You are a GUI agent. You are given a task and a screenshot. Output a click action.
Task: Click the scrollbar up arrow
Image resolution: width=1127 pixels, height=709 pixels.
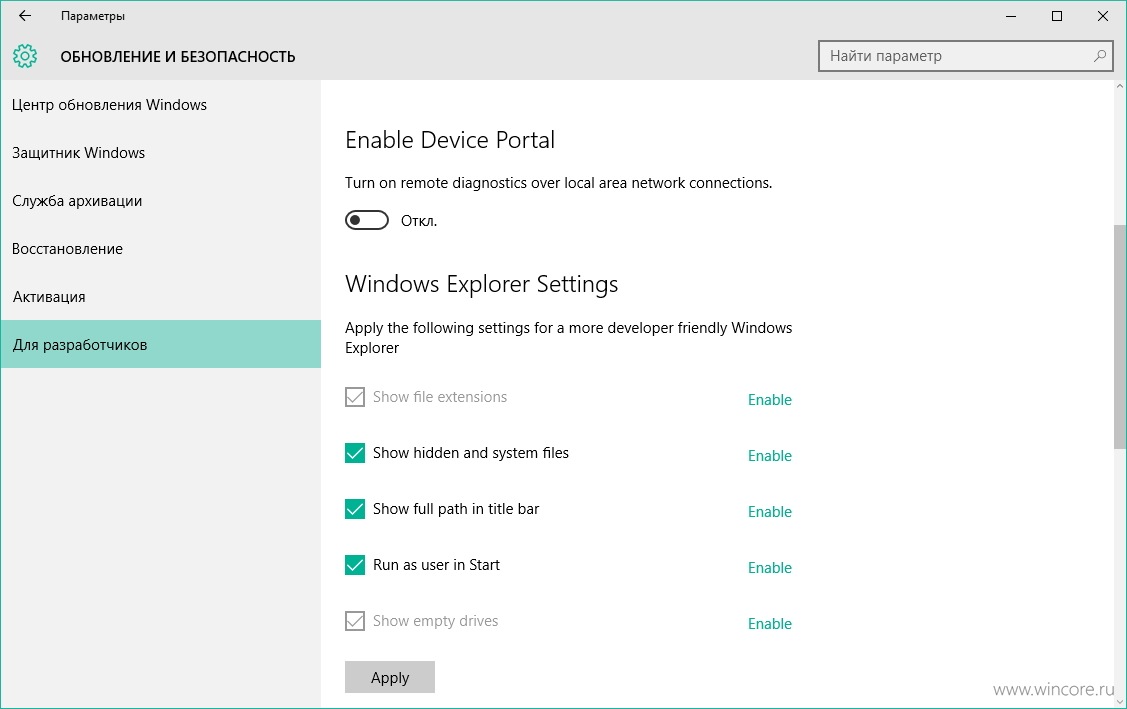(1120, 86)
